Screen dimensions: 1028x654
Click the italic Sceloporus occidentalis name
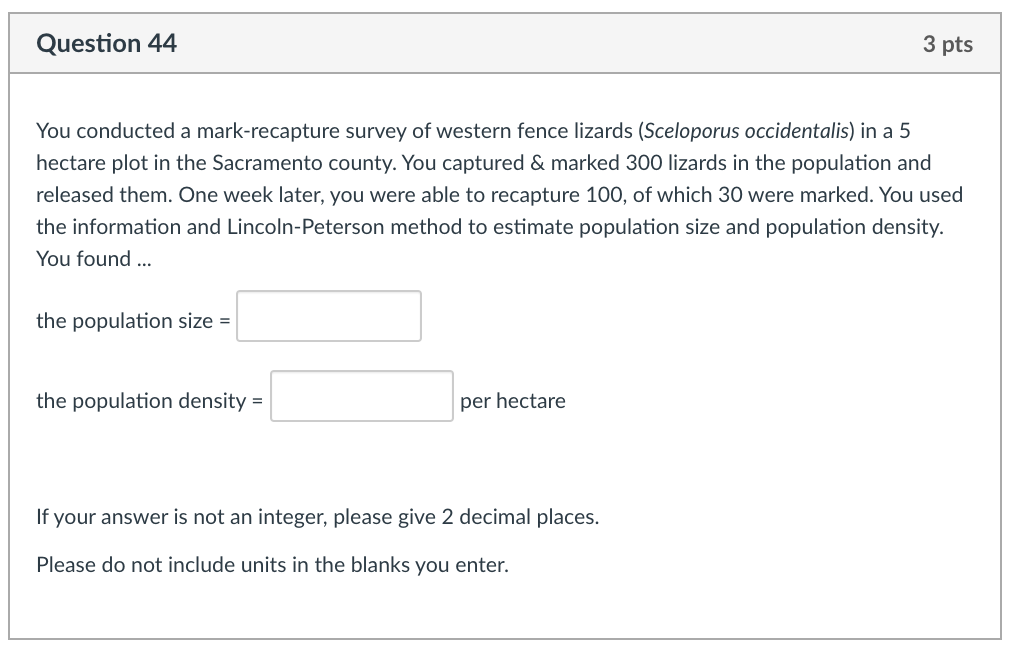coord(746,130)
